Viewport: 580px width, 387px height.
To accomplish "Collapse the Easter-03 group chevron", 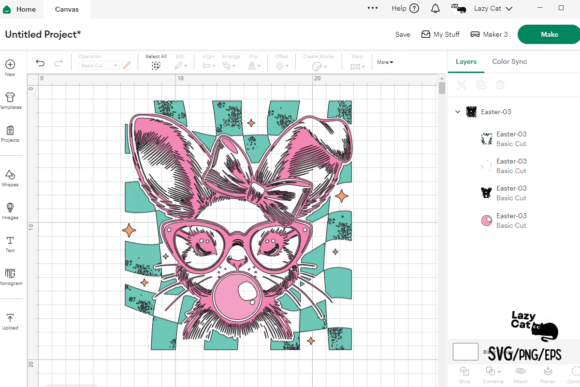I will 458,111.
